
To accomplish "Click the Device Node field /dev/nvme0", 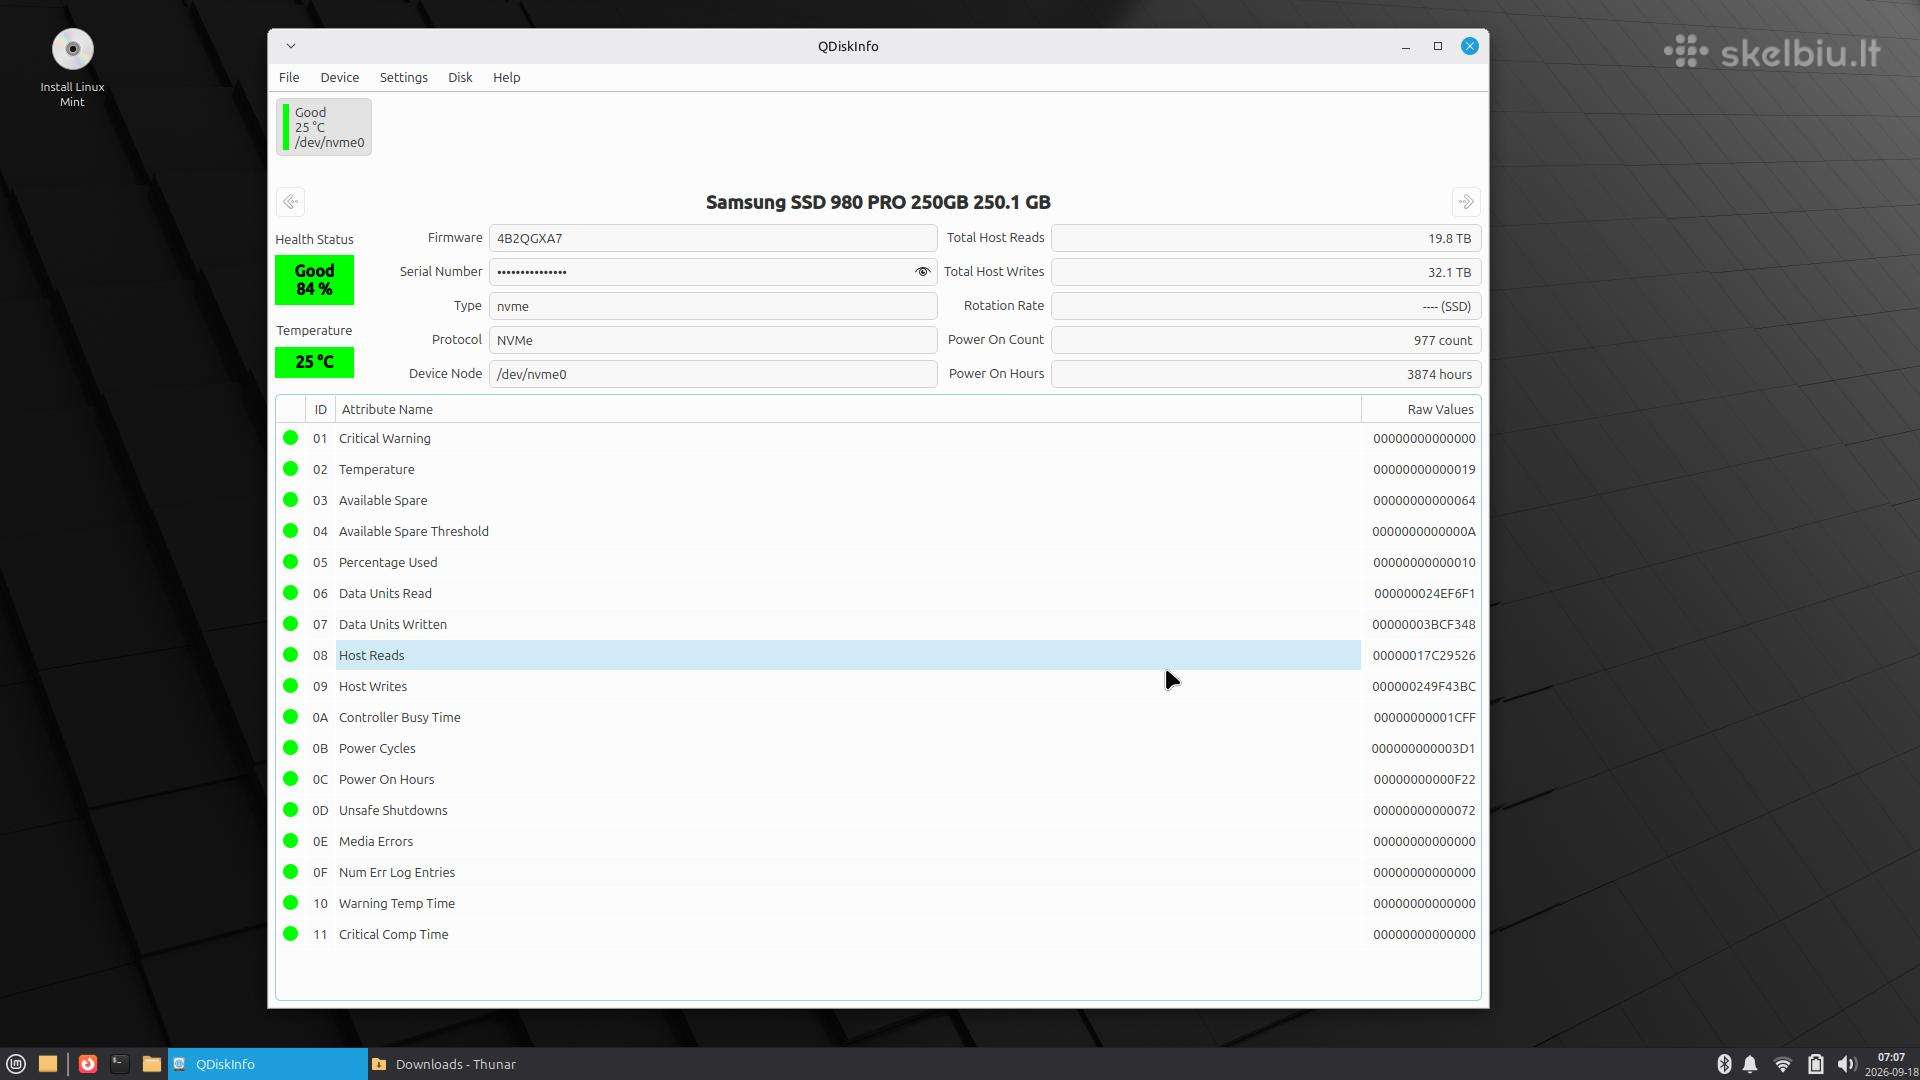I will pos(713,374).
